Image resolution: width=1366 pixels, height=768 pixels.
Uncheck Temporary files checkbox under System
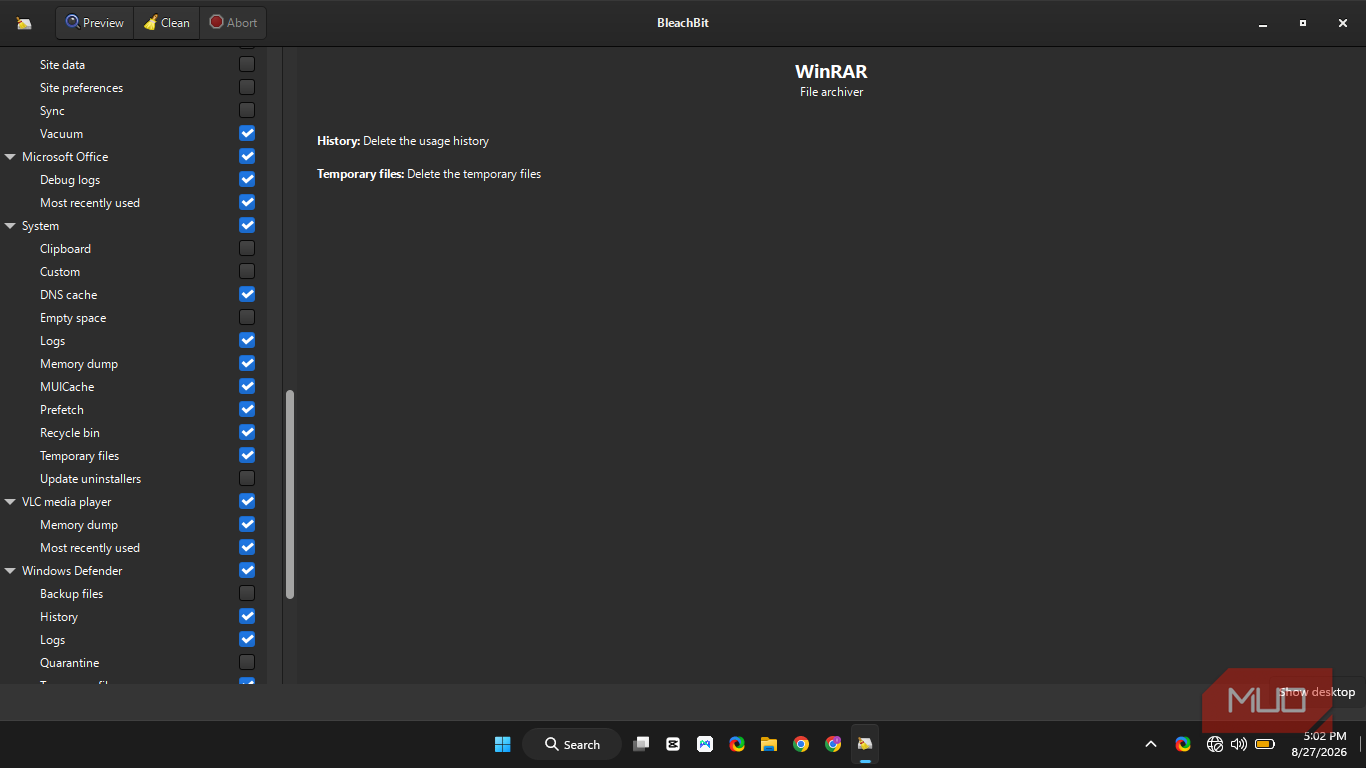(247, 455)
